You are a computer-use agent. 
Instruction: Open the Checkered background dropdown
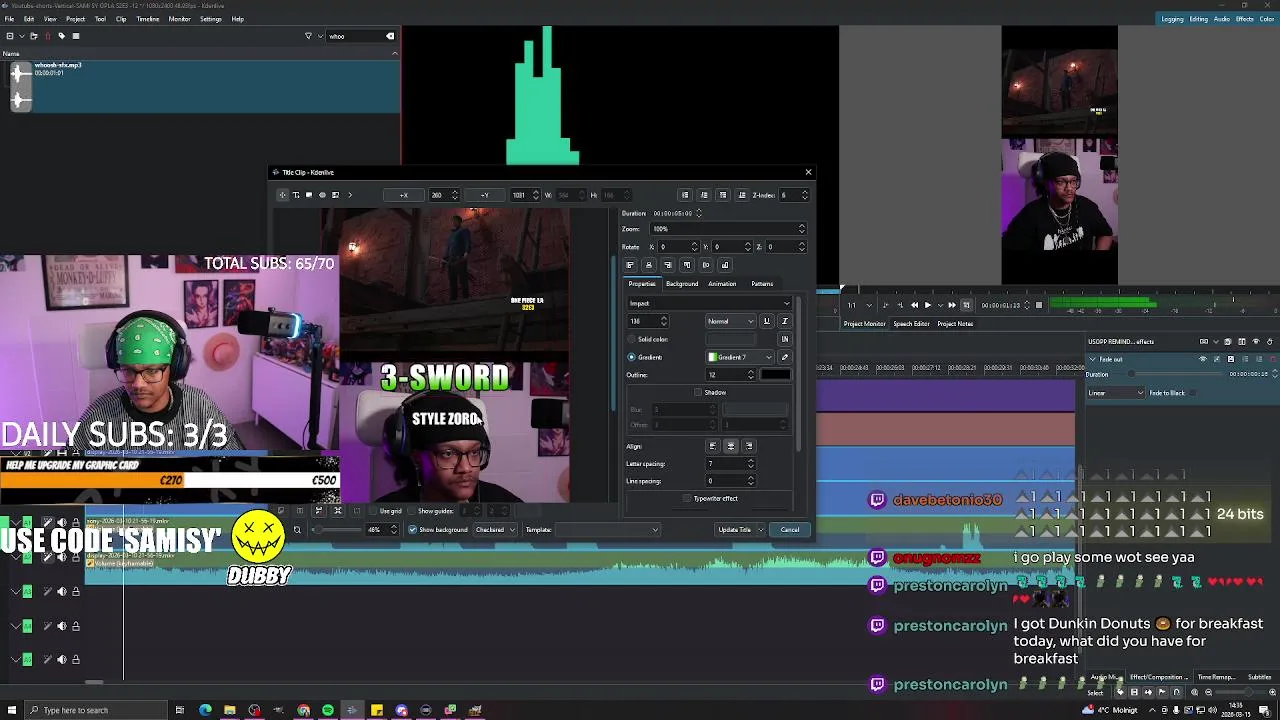pyautogui.click(x=495, y=530)
